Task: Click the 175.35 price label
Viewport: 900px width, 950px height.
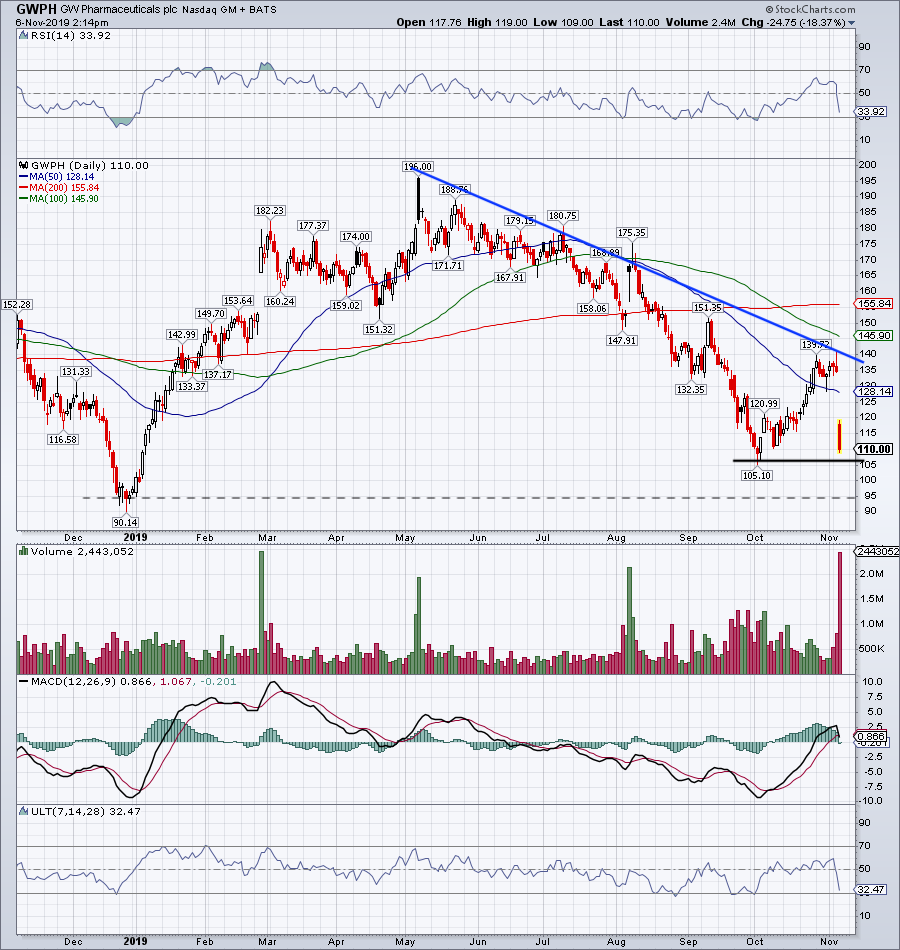Action: (632, 232)
